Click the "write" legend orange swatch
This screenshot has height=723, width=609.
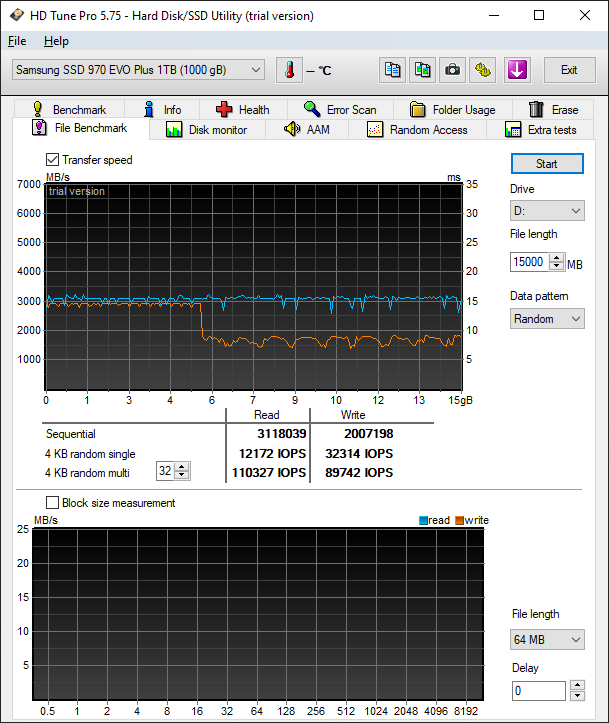[x=459, y=520]
